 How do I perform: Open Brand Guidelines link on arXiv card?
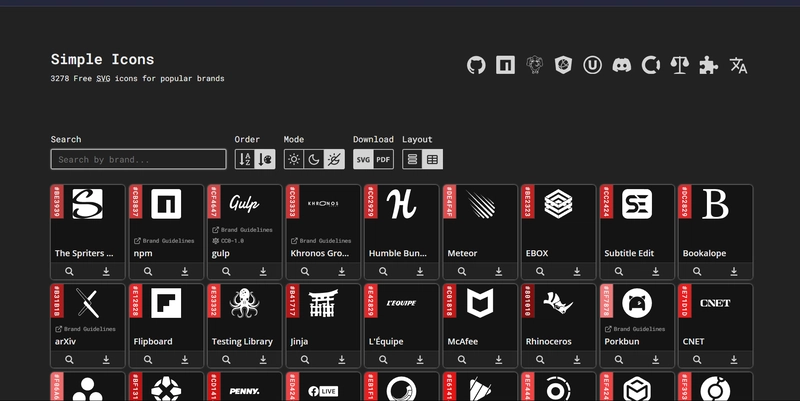(86, 329)
